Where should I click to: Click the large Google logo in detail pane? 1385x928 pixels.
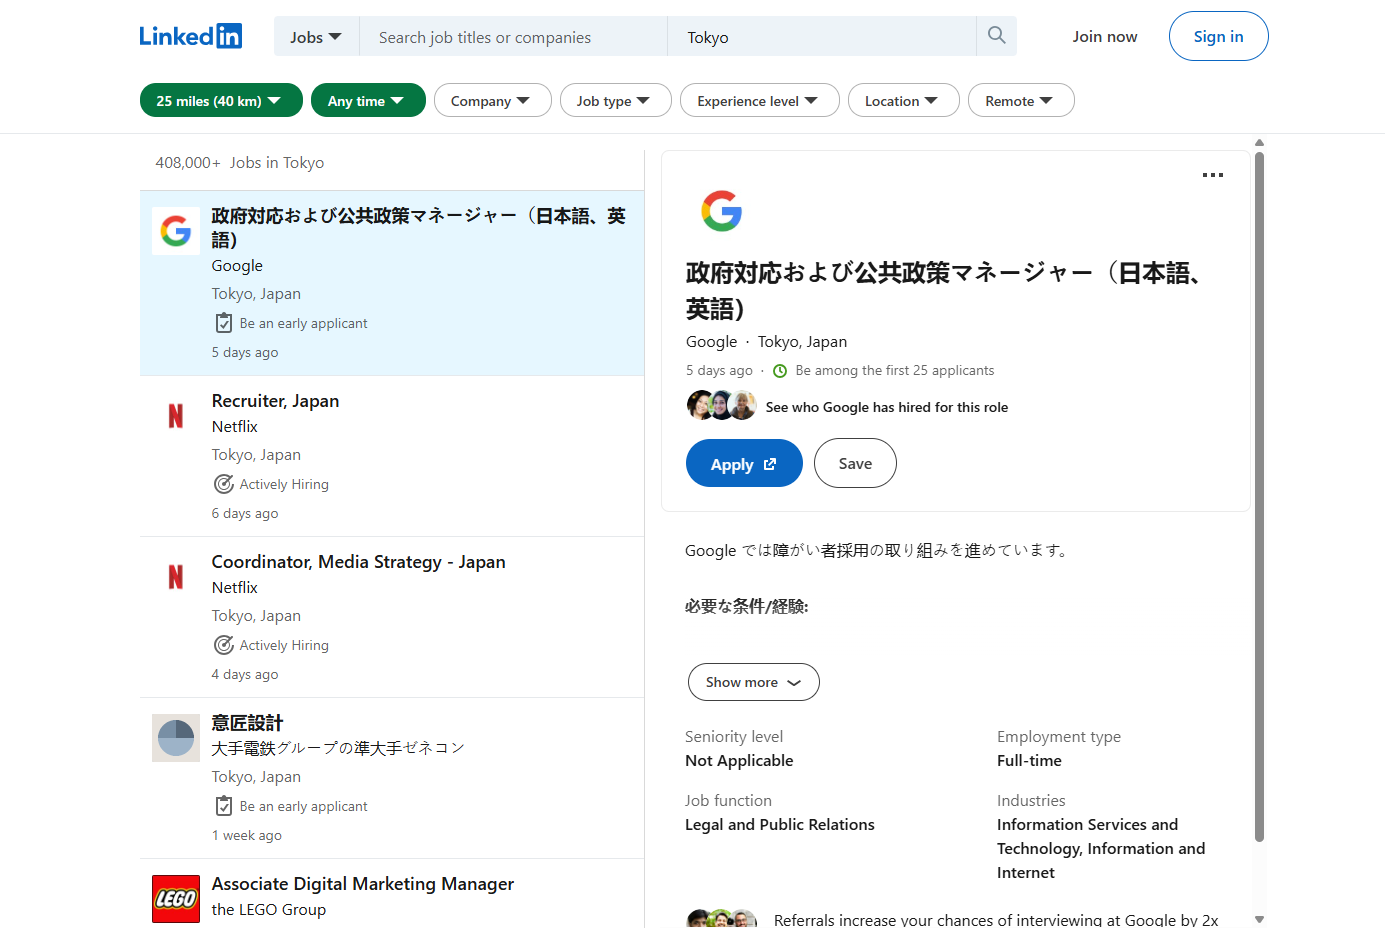[721, 211]
